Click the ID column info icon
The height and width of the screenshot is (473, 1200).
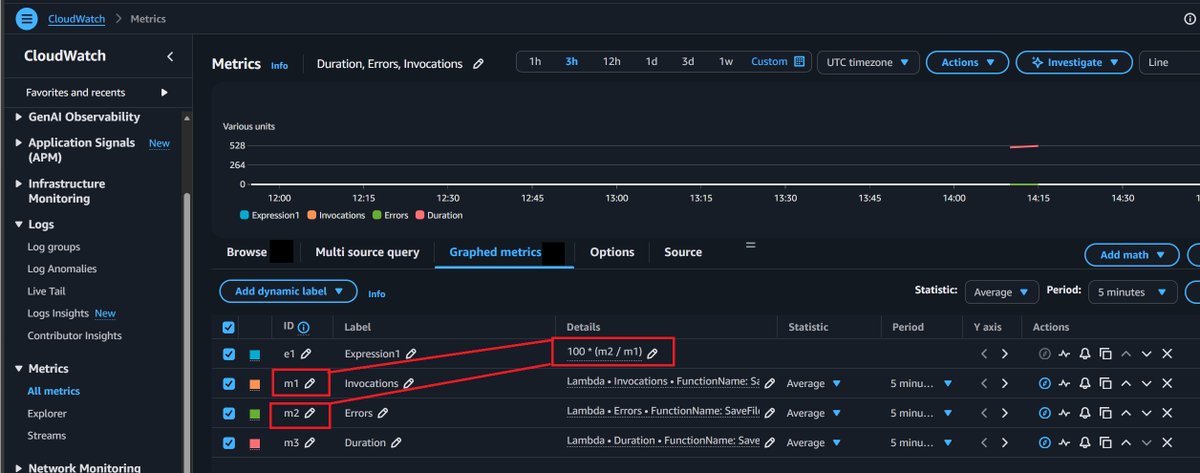304,327
